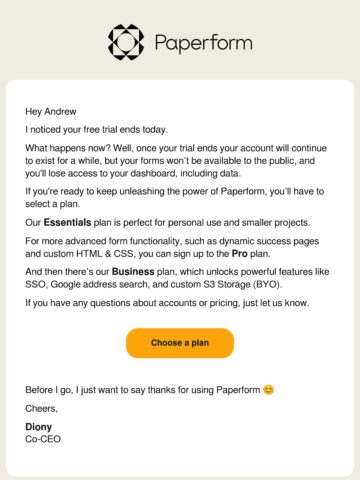Click the bold Diony signature name

point(39,427)
